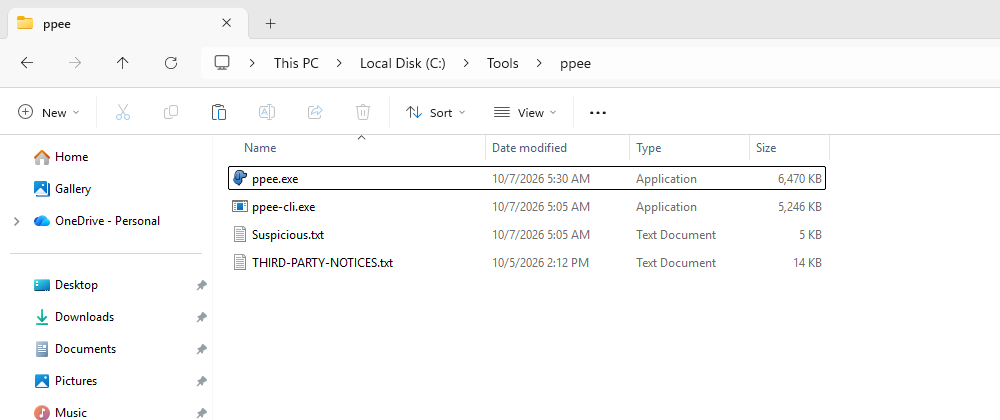The width and height of the screenshot is (1000, 420).
Task: Select the ppee.exe file name
Action: 275,179
